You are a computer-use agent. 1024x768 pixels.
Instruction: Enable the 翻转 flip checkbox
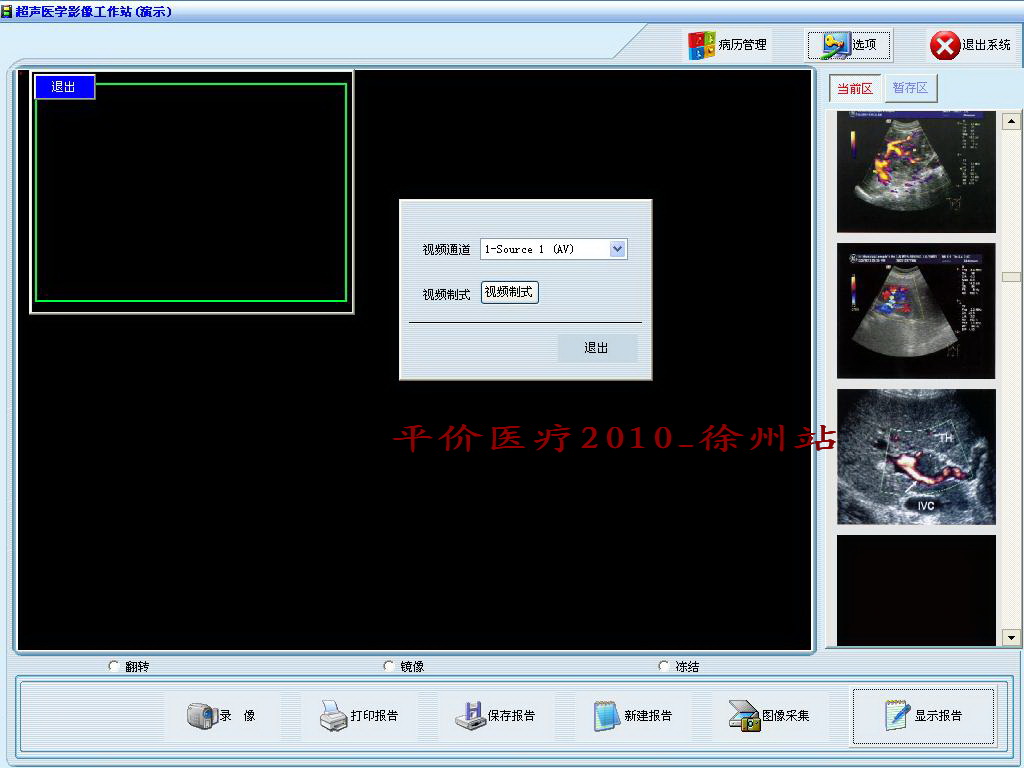point(113,663)
